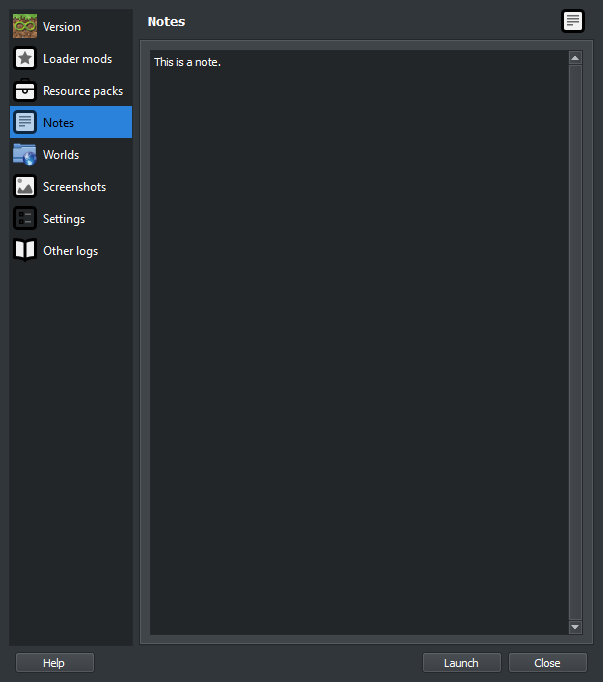603x682 pixels.
Task: Click the Help button
Action: [x=55, y=663]
